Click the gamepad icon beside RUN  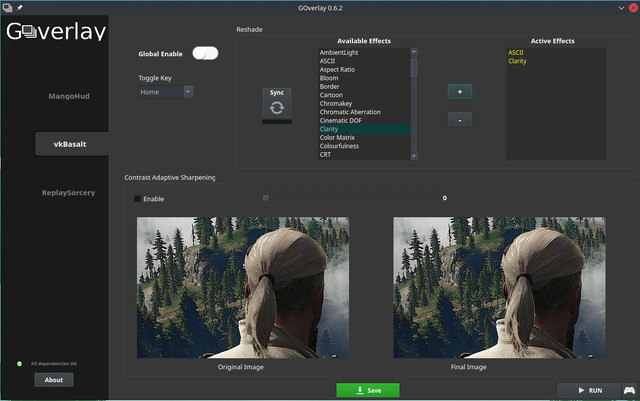click(628, 390)
